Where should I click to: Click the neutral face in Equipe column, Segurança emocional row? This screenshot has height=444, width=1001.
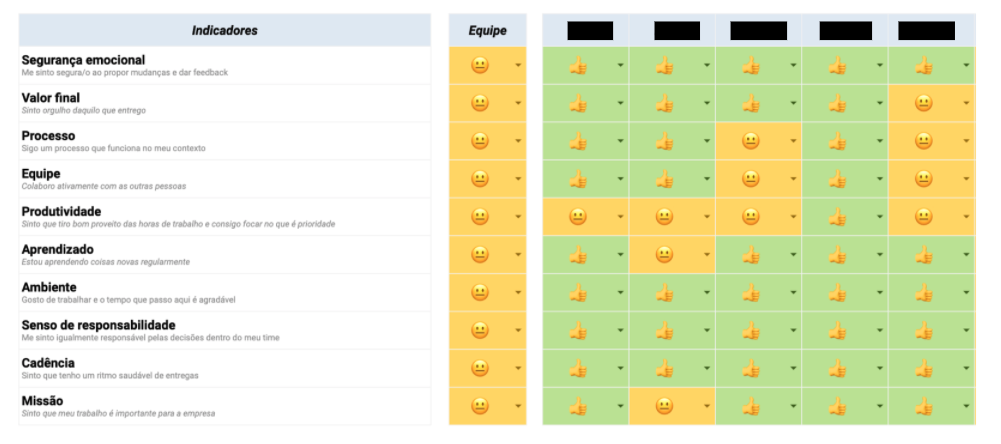(480, 66)
